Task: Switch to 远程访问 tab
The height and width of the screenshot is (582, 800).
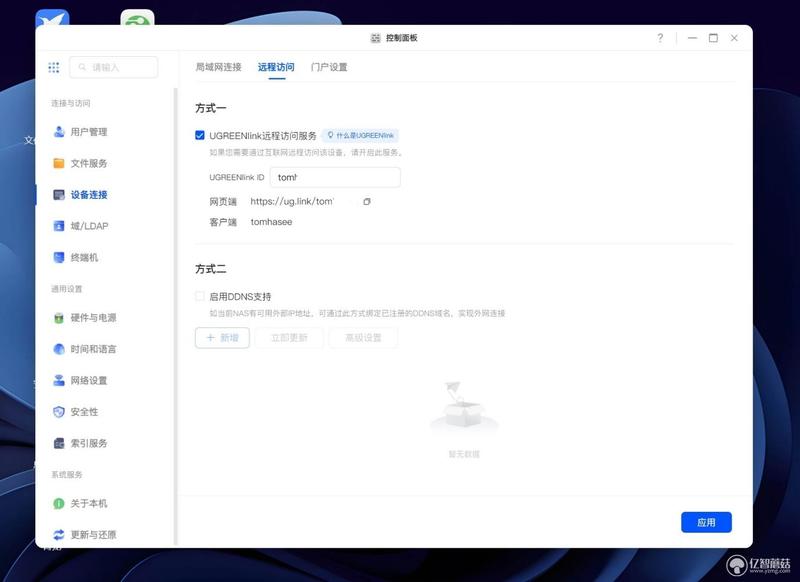Action: click(276, 67)
